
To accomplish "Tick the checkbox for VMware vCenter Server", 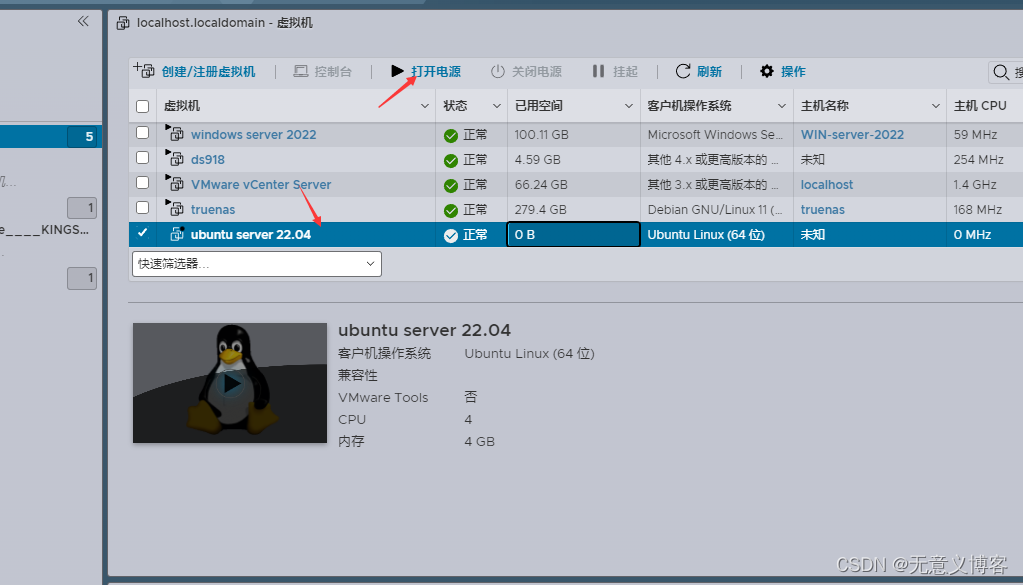I will pos(142,183).
